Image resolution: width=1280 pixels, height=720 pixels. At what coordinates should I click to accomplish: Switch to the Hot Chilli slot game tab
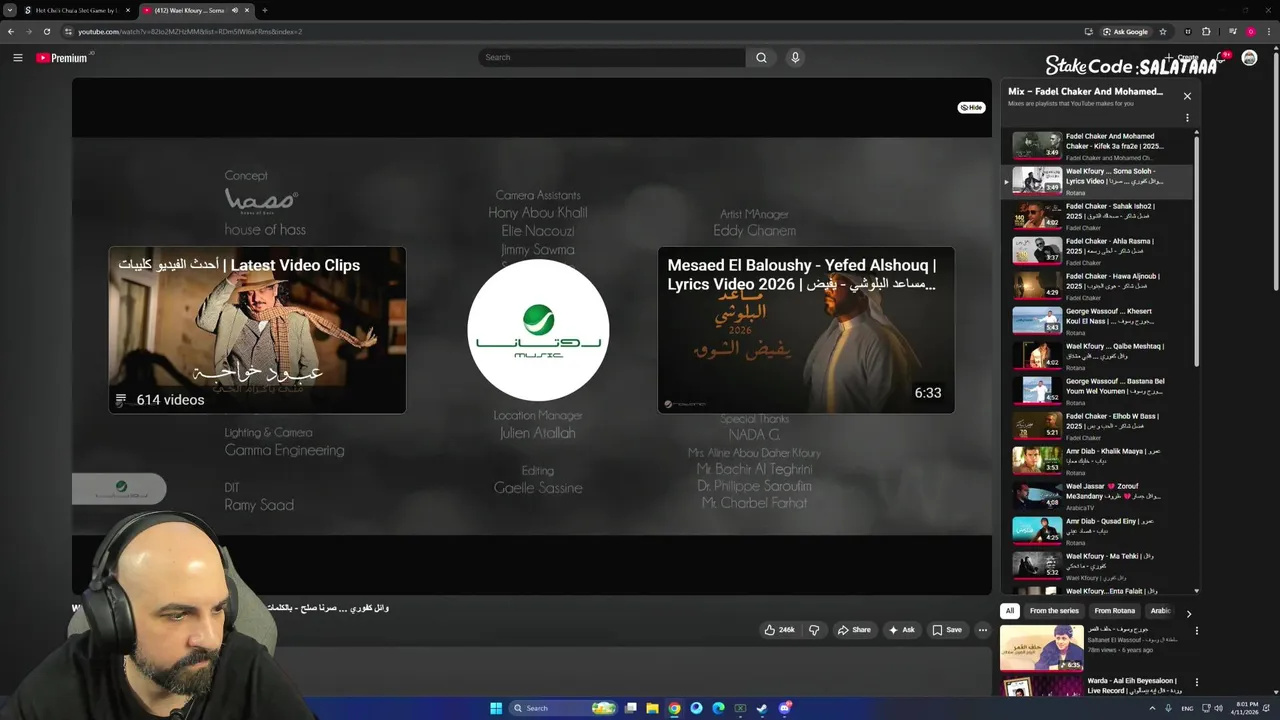tap(75, 10)
